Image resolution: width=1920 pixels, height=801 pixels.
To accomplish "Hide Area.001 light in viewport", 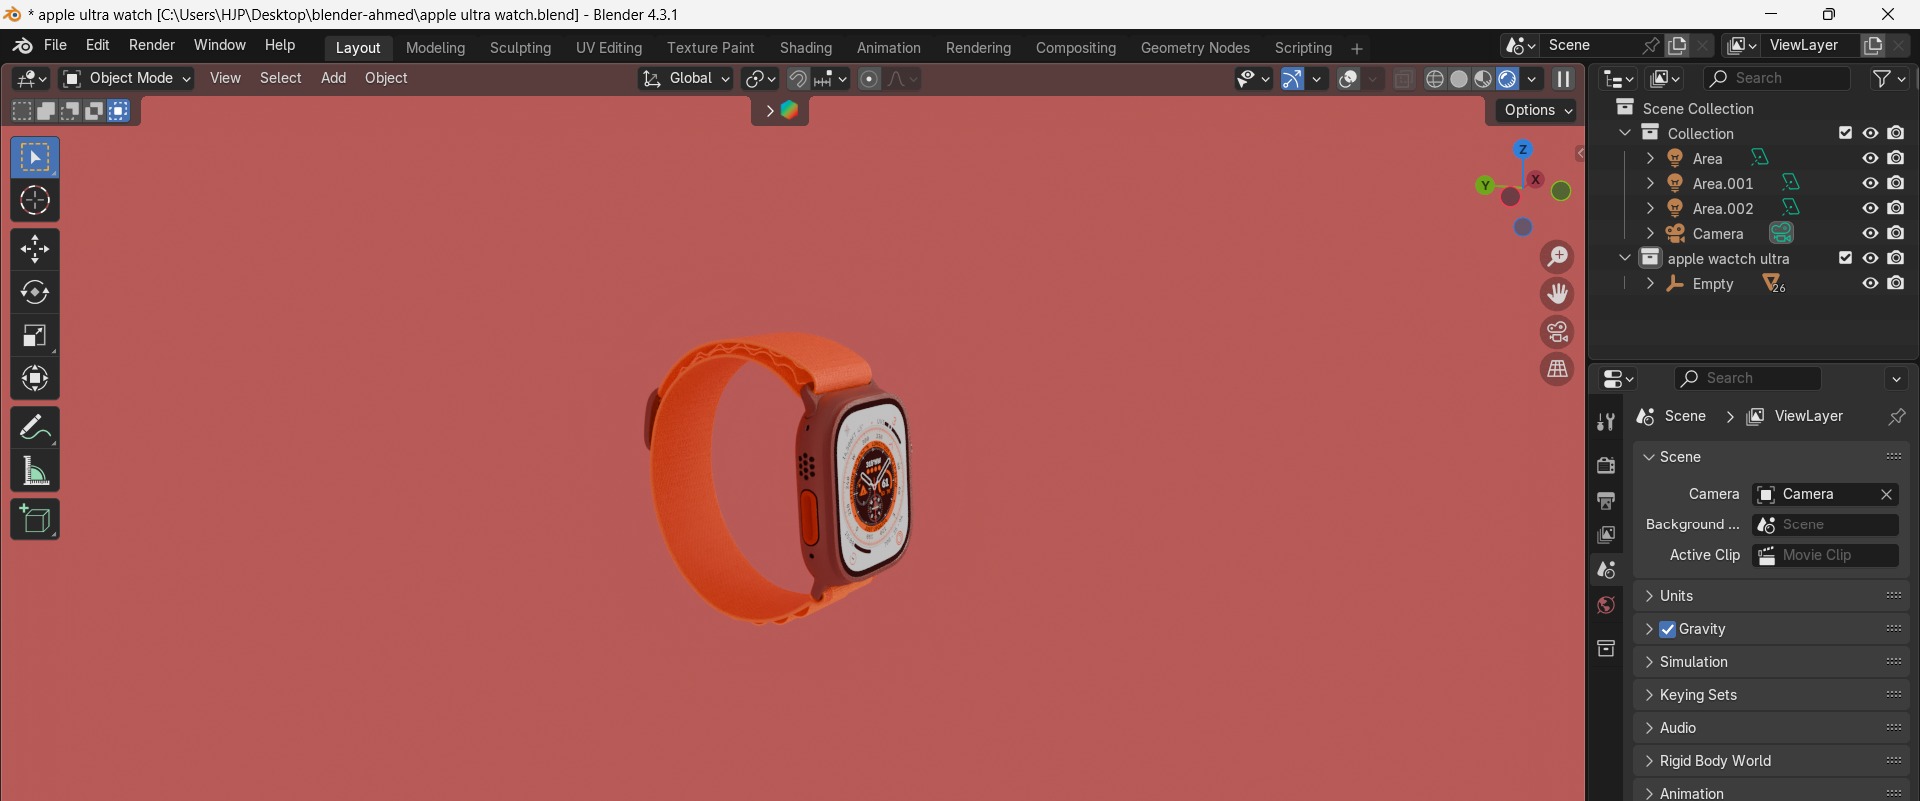I will coord(1870,183).
